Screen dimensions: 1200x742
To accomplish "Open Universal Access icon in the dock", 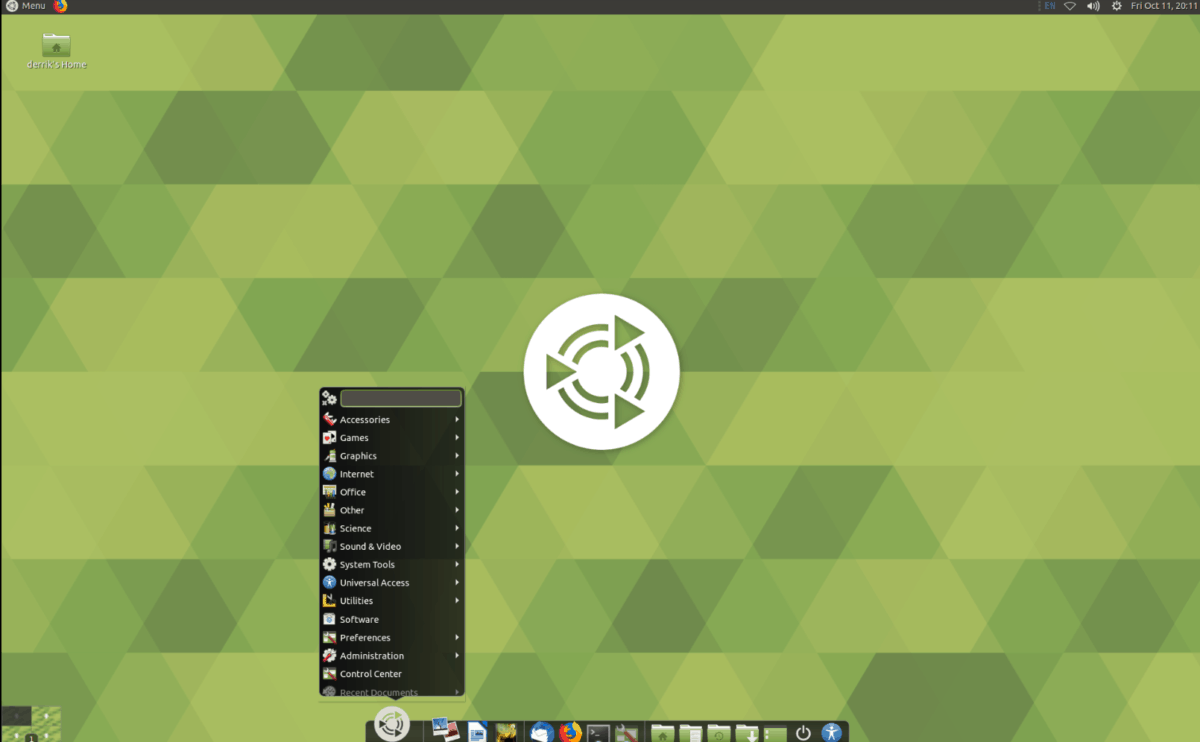I will (x=832, y=732).
